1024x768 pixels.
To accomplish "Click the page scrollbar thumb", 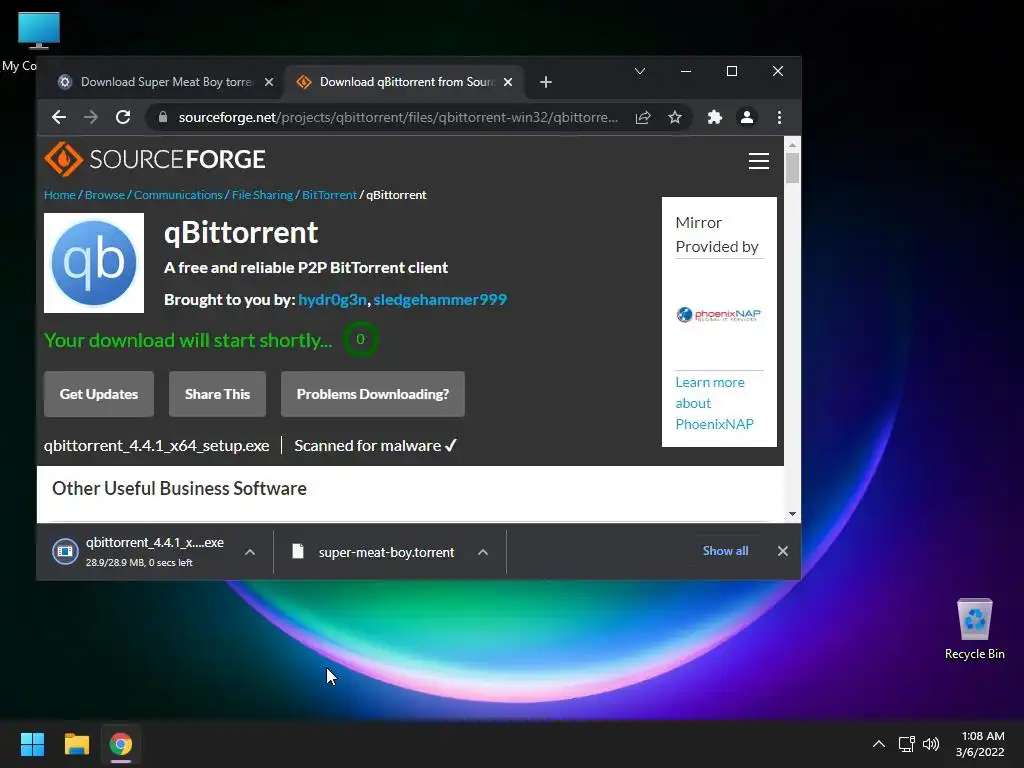I will point(792,168).
